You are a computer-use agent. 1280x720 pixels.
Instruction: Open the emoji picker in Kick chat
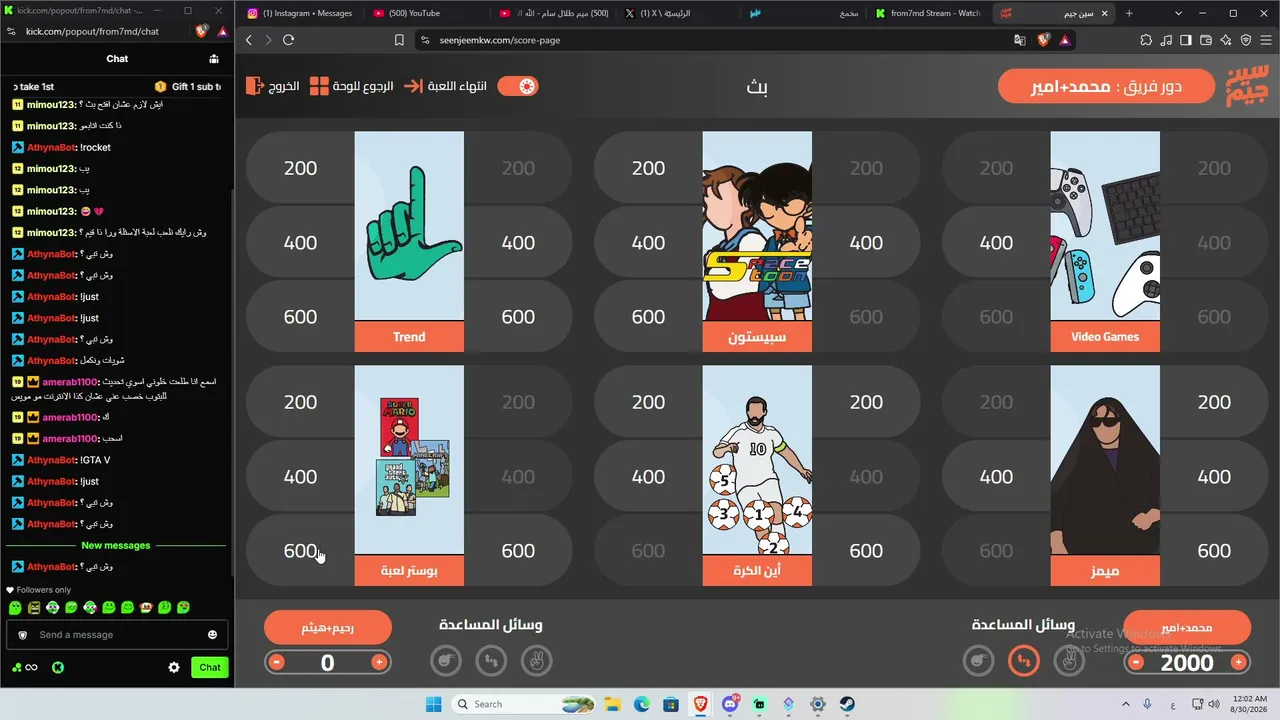pyautogui.click(x=212, y=635)
